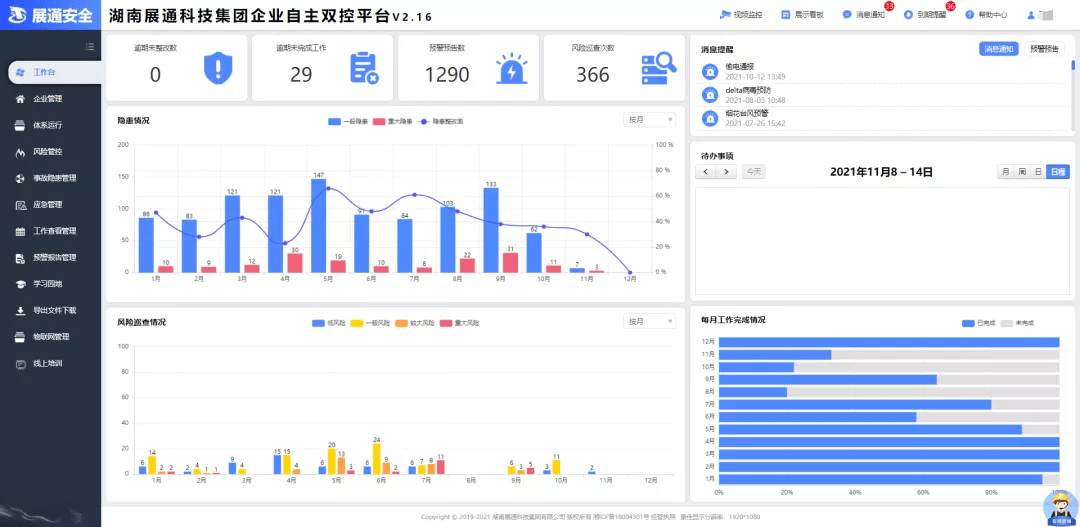Viewport: 1080px width, 527px height.
Task: Click the 已完成 legend color swatch
Action: point(967,324)
